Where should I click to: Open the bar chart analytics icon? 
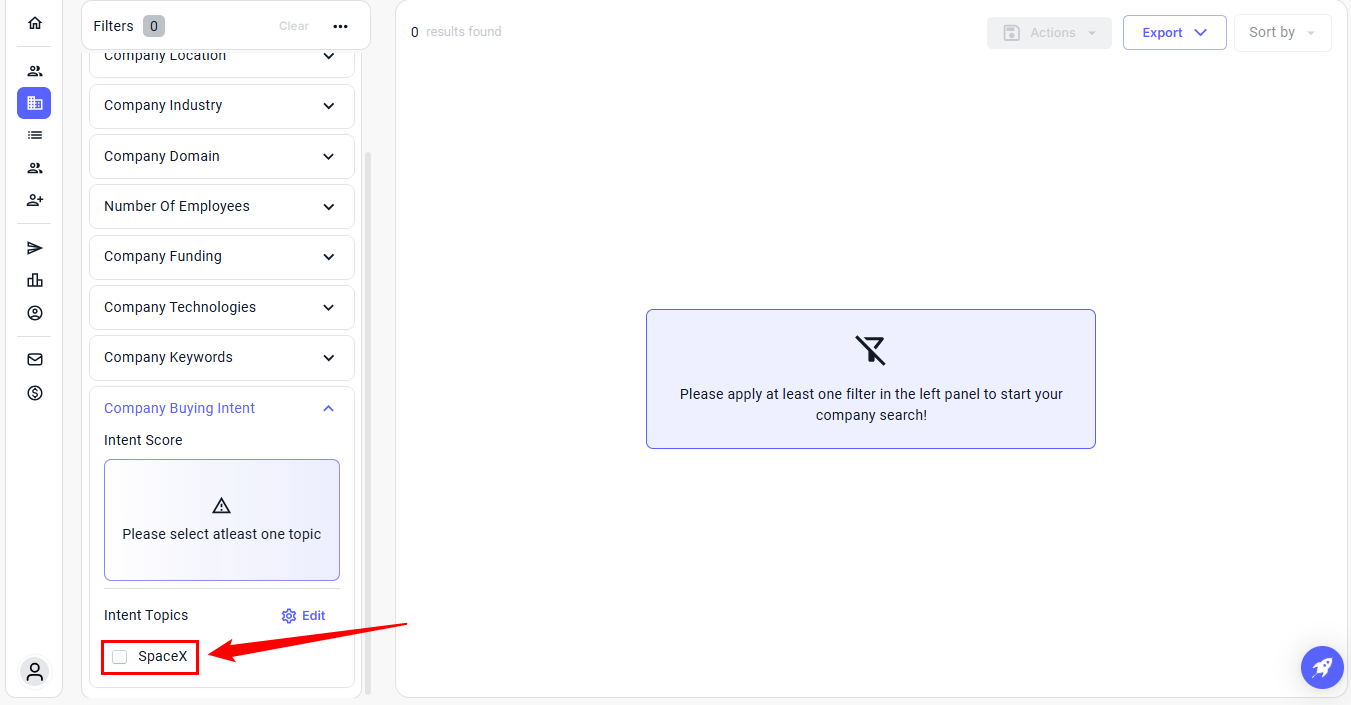tap(35, 280)
